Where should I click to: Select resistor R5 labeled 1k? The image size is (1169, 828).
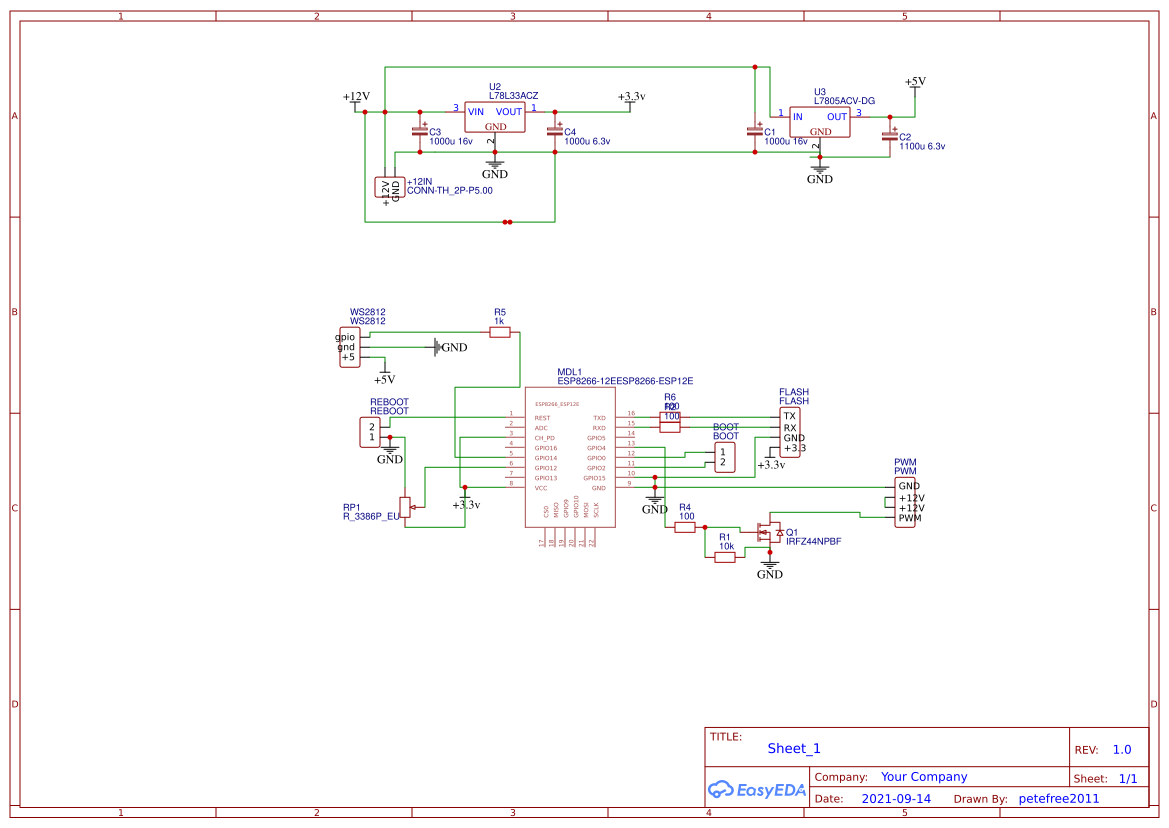[x=500, y=331]
